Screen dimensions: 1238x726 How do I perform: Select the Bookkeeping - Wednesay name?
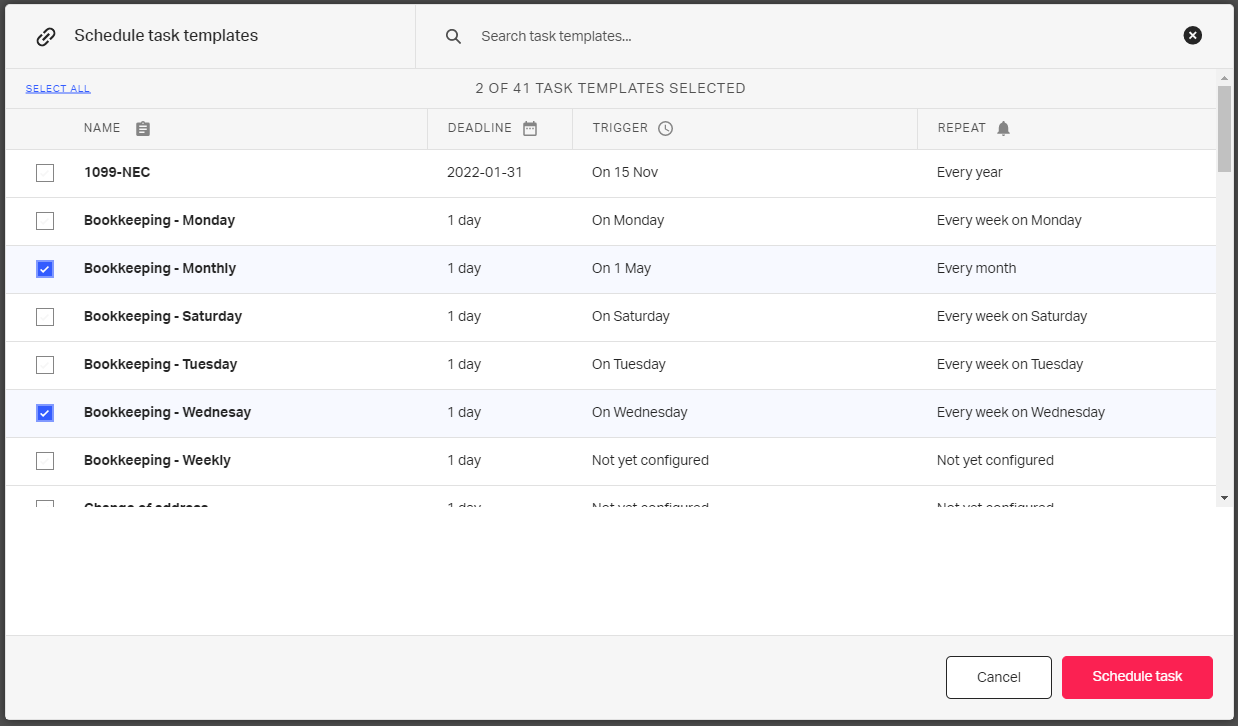tap(167, 412)
